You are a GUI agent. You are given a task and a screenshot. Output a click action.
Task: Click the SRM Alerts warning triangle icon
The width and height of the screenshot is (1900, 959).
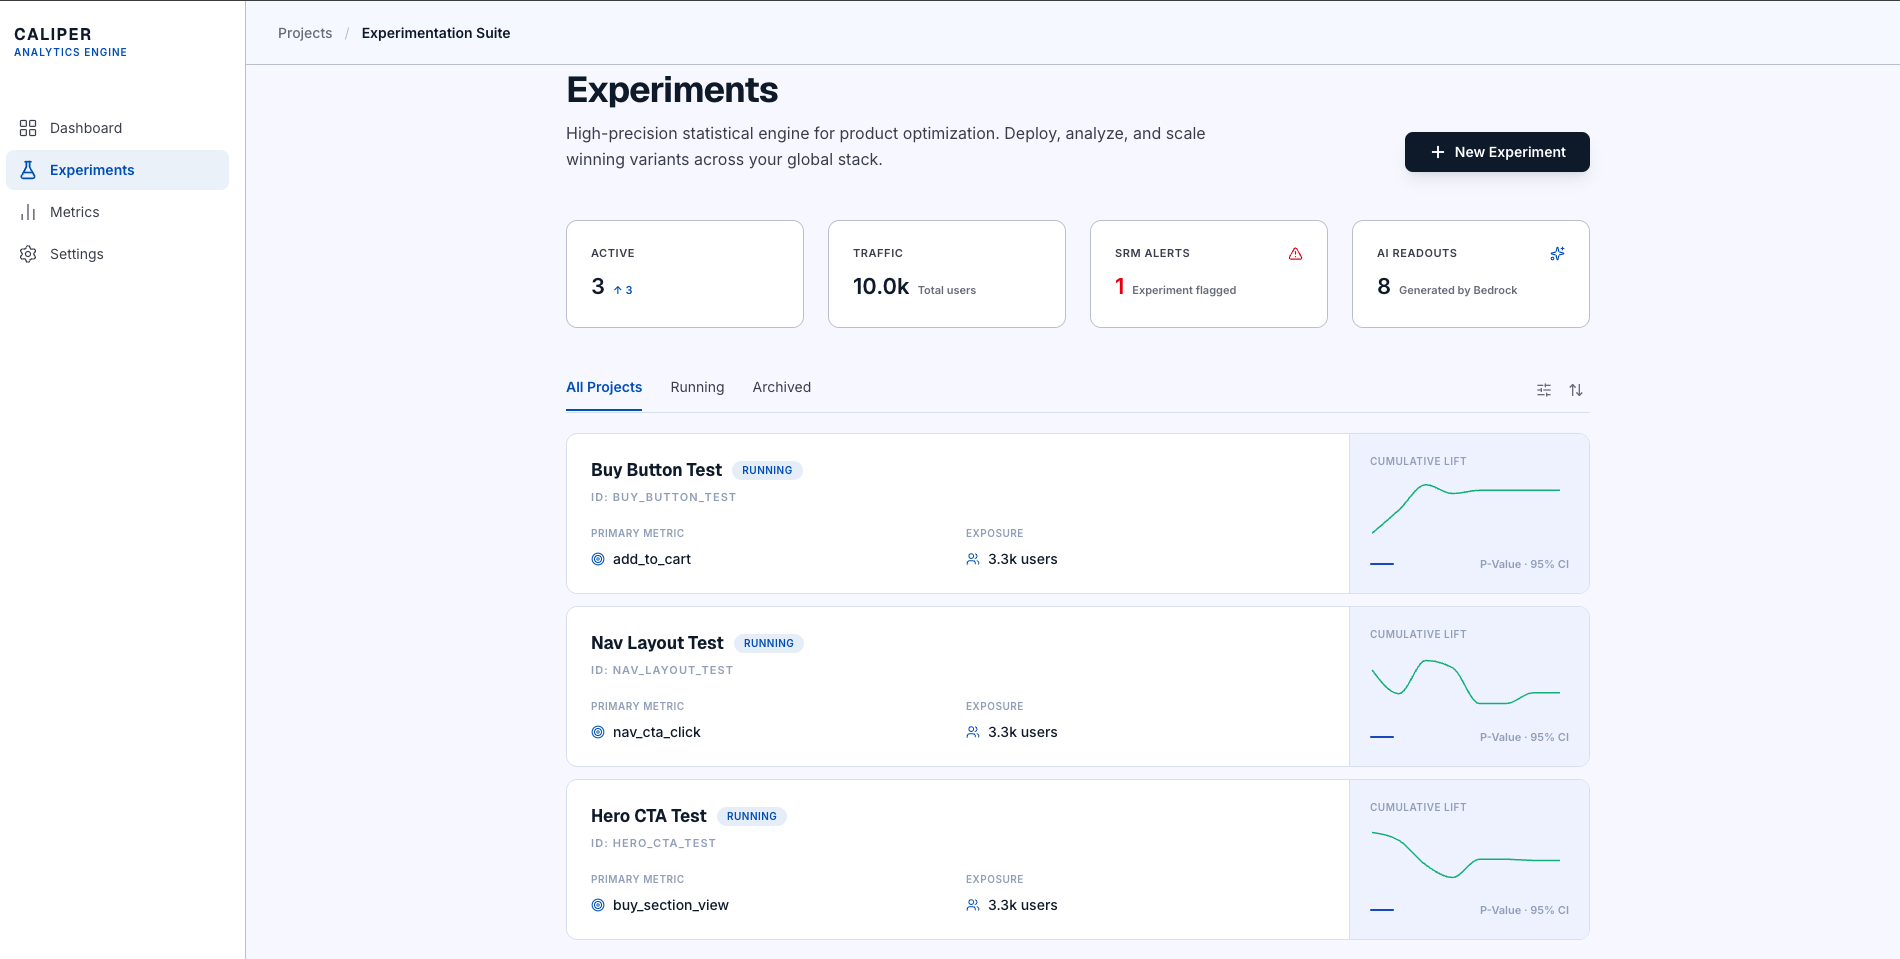[x=1295, y=254]
